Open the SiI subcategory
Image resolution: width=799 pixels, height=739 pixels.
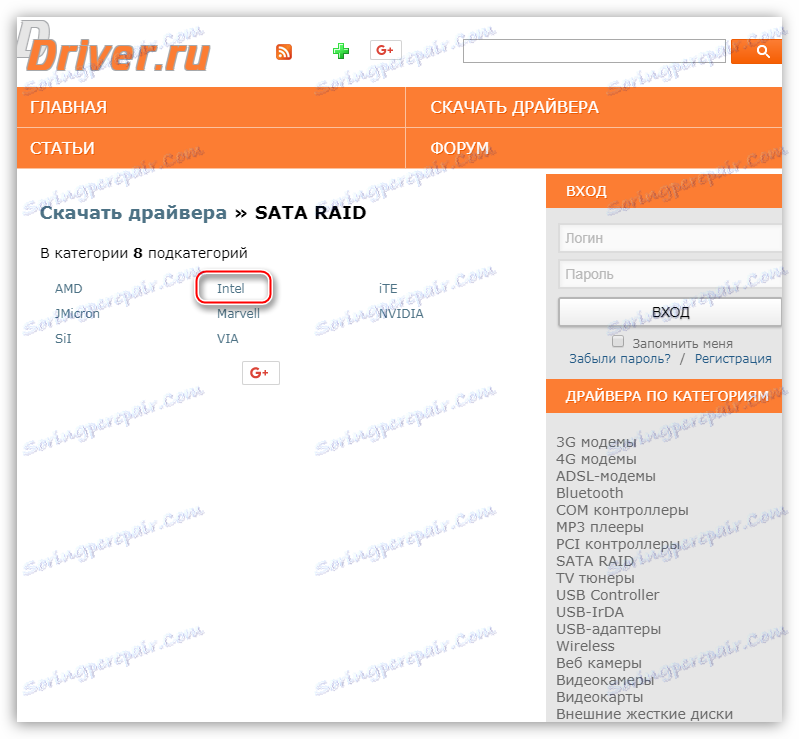(63, 338)
